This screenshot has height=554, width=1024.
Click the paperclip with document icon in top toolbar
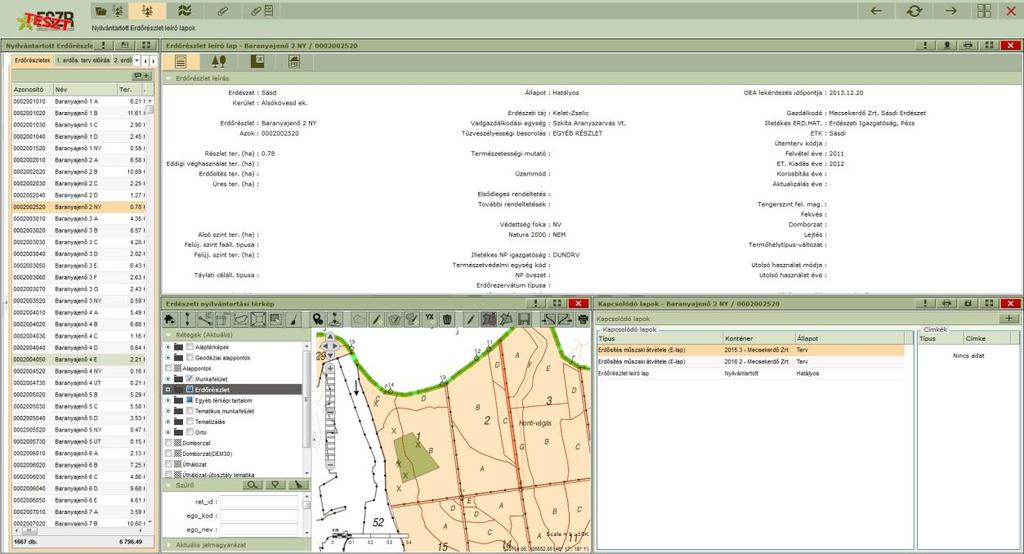(261, 11)
